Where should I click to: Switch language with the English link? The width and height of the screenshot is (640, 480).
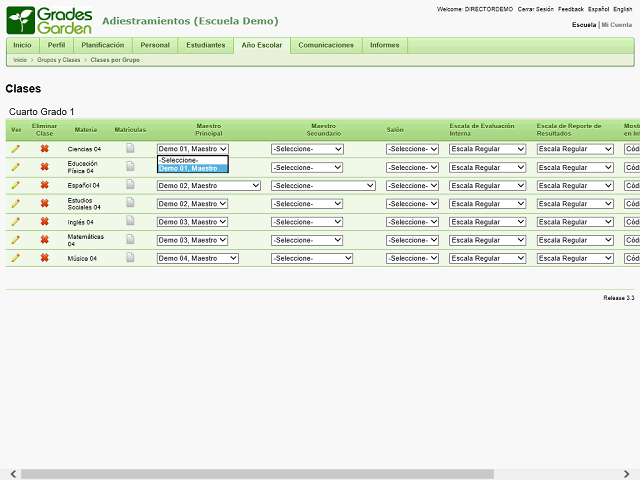click(622, 9)
